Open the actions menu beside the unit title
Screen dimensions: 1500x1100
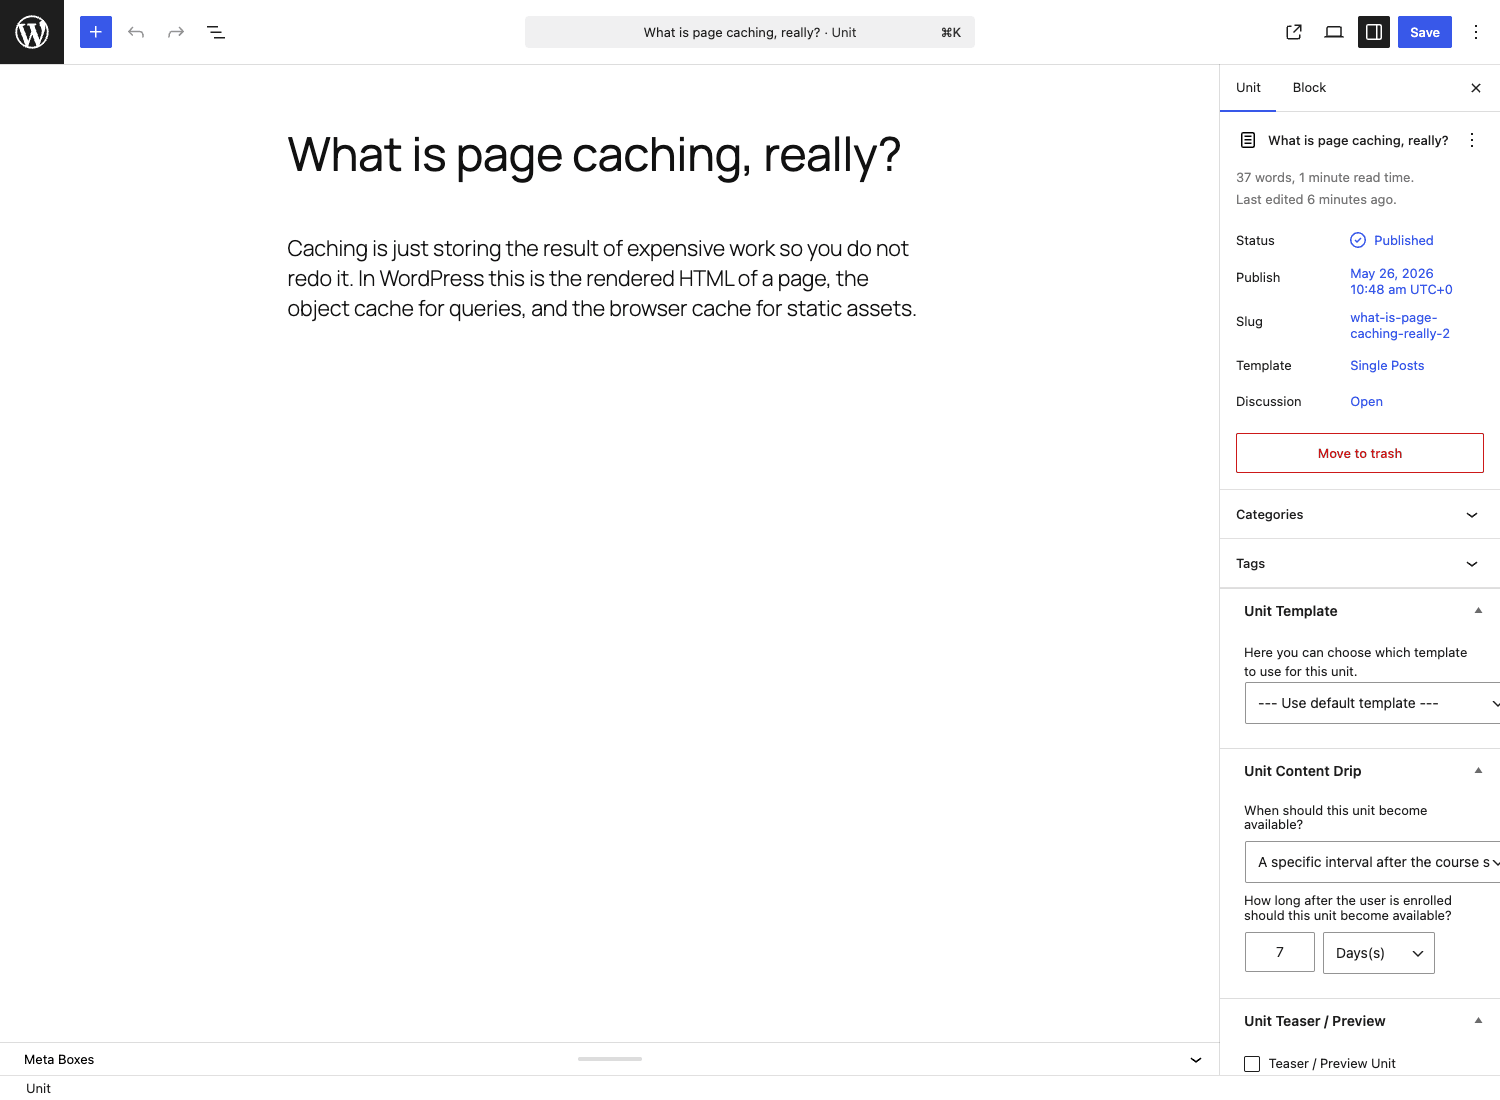(1472, 140)
